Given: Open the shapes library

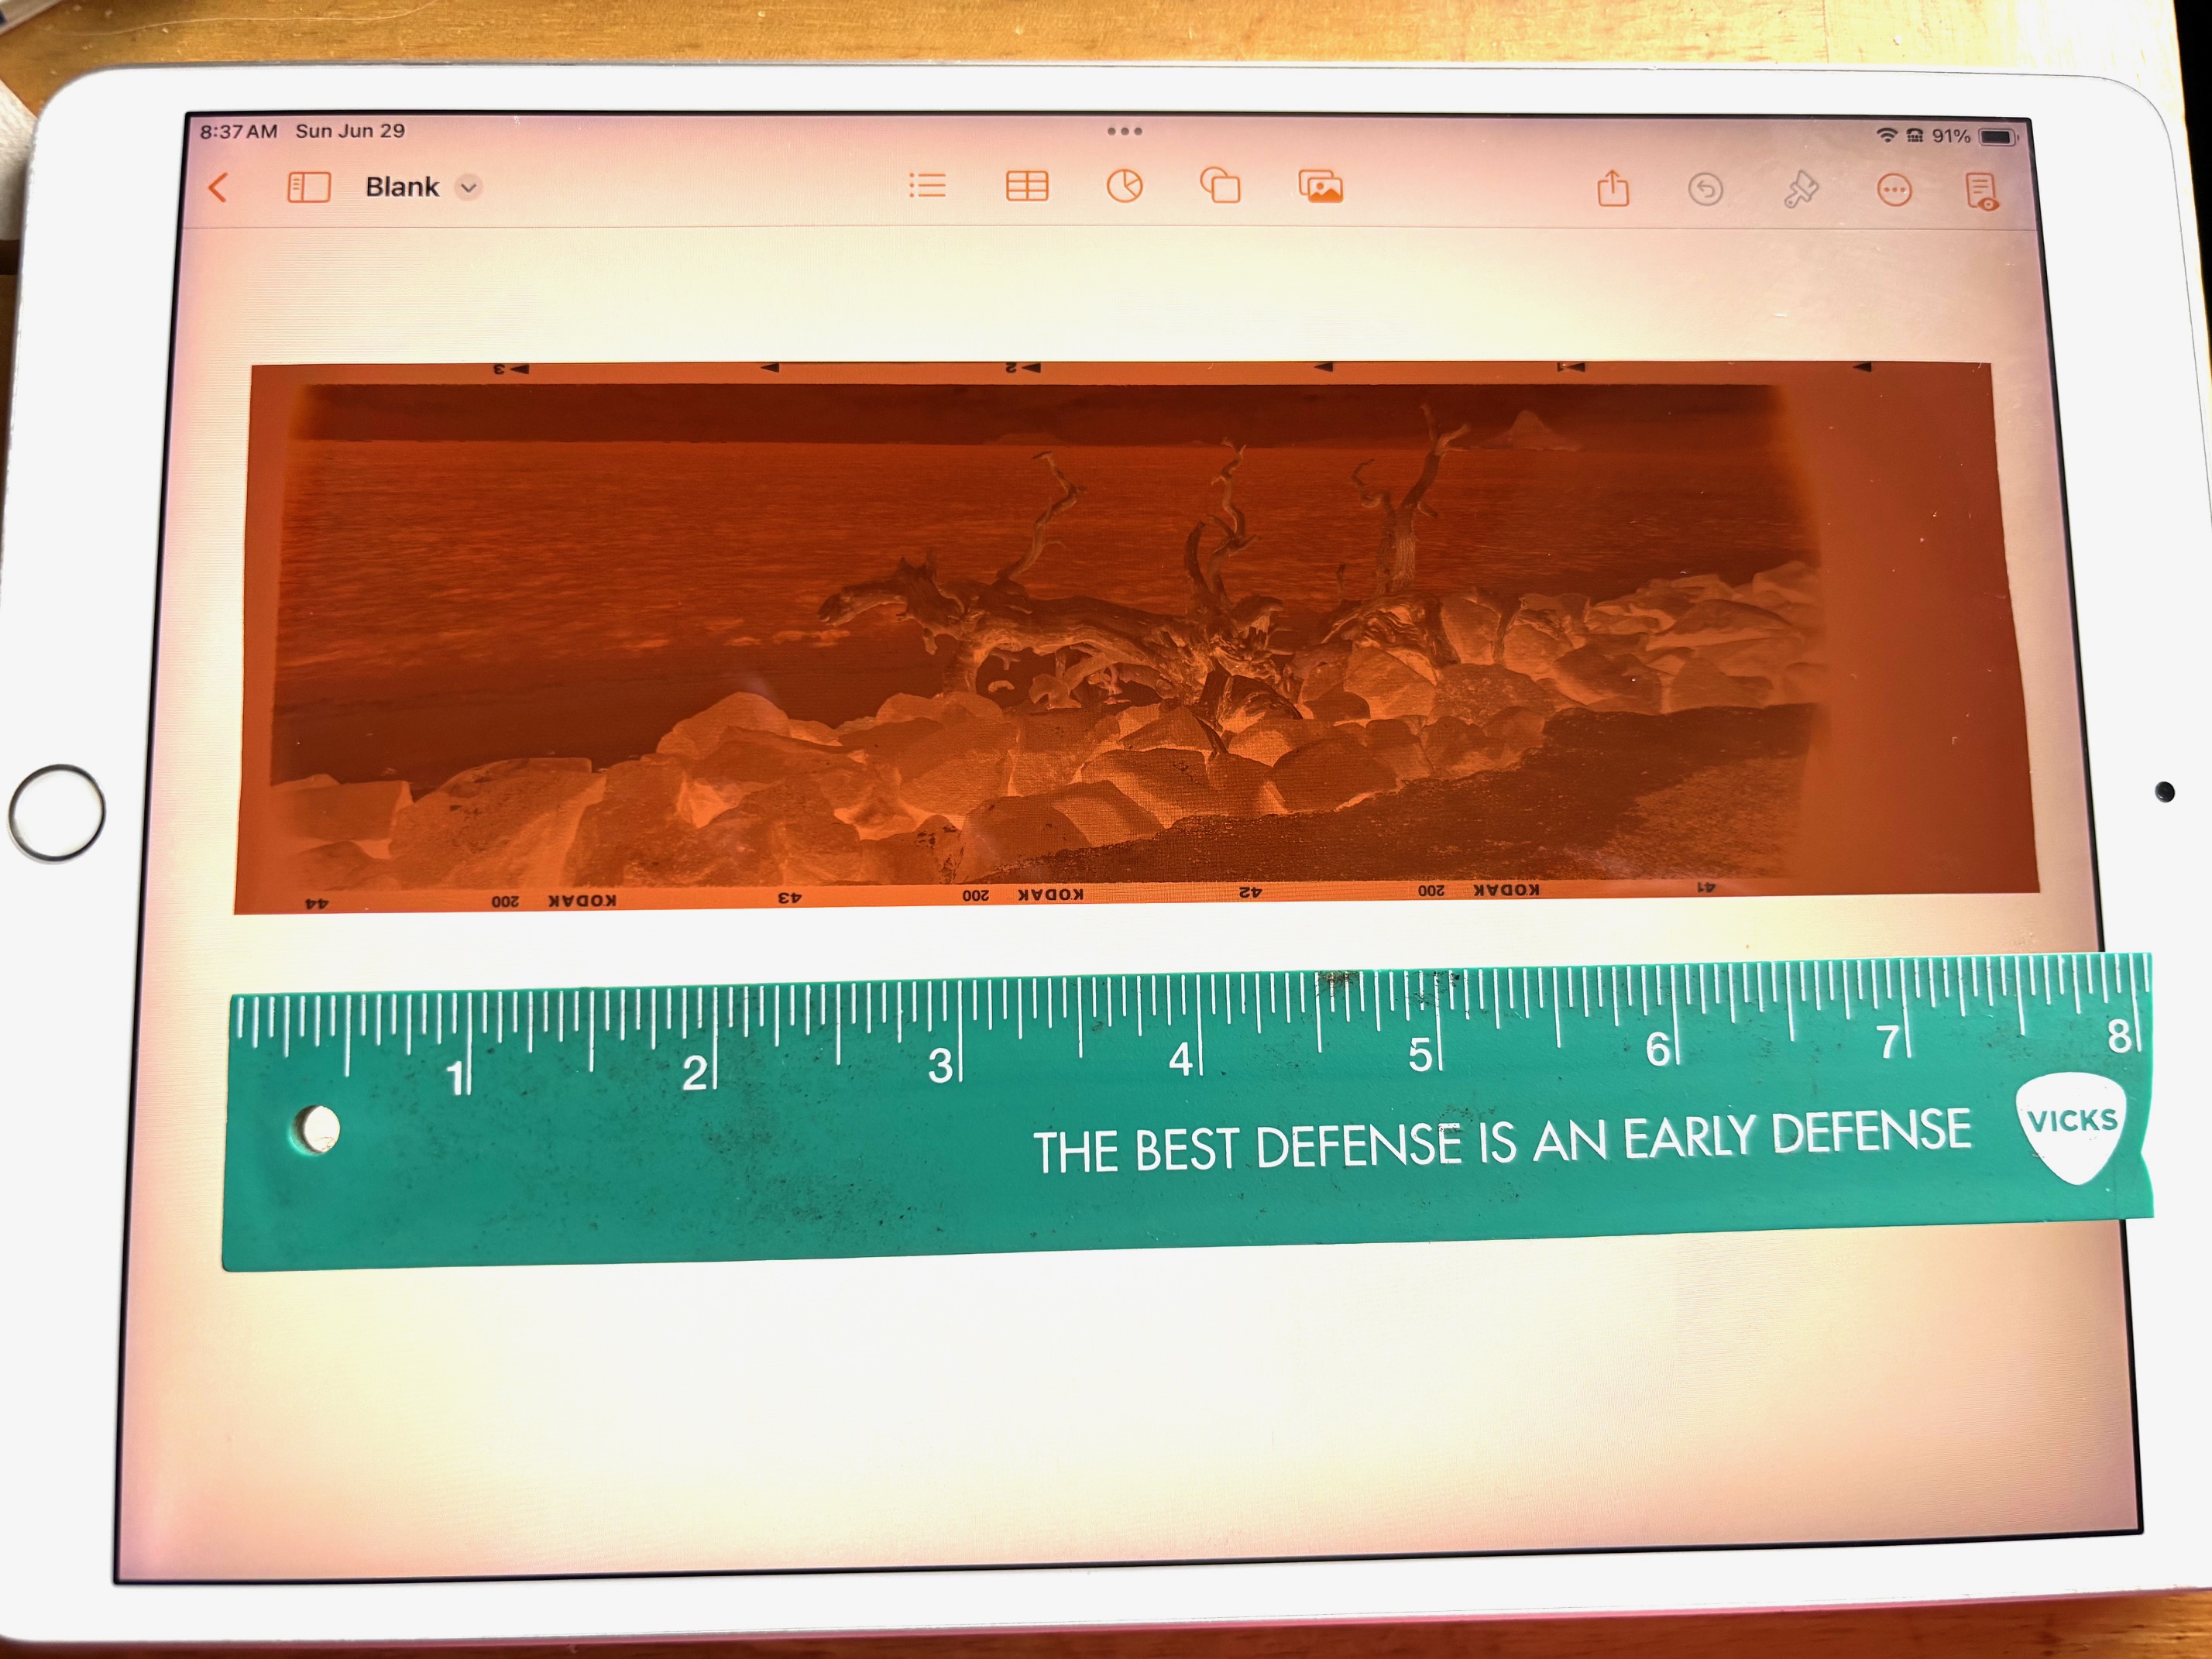Looking at the screenshot, I should click(1220, 186).
